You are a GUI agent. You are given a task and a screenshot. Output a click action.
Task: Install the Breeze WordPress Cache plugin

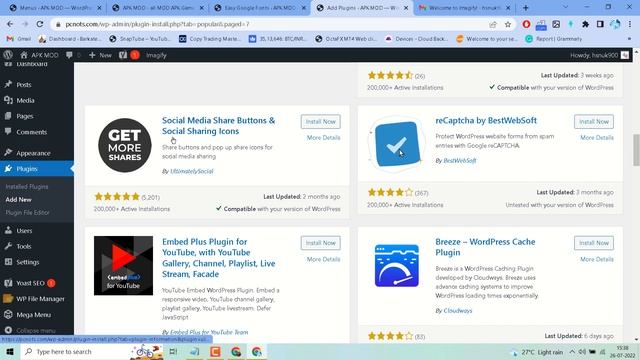click(x=594, y=243)
